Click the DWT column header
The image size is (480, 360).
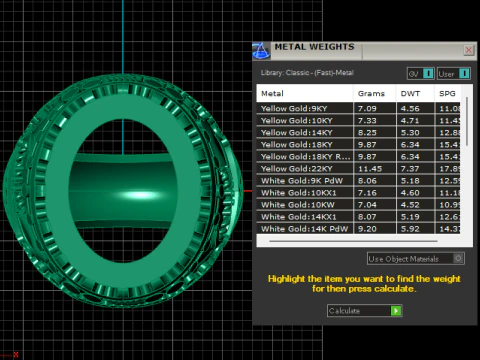tap(415, 93)
